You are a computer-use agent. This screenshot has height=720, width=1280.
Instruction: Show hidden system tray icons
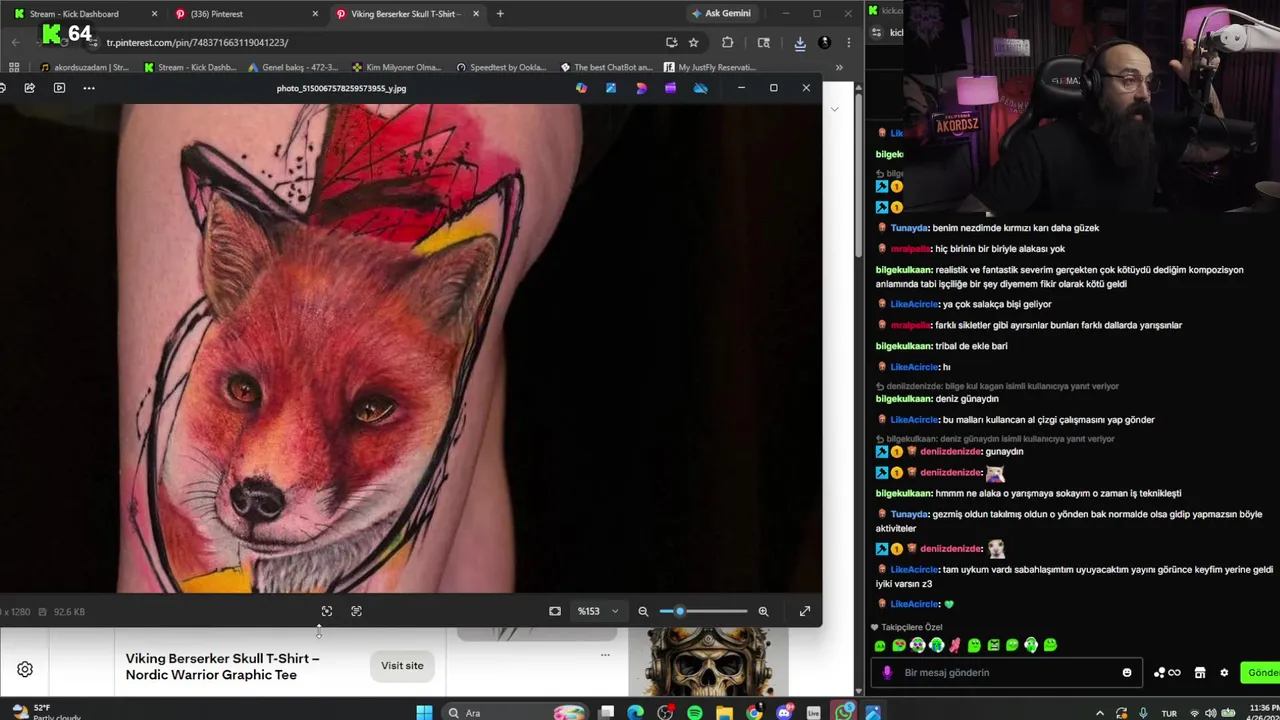(x=1100, y=713)
